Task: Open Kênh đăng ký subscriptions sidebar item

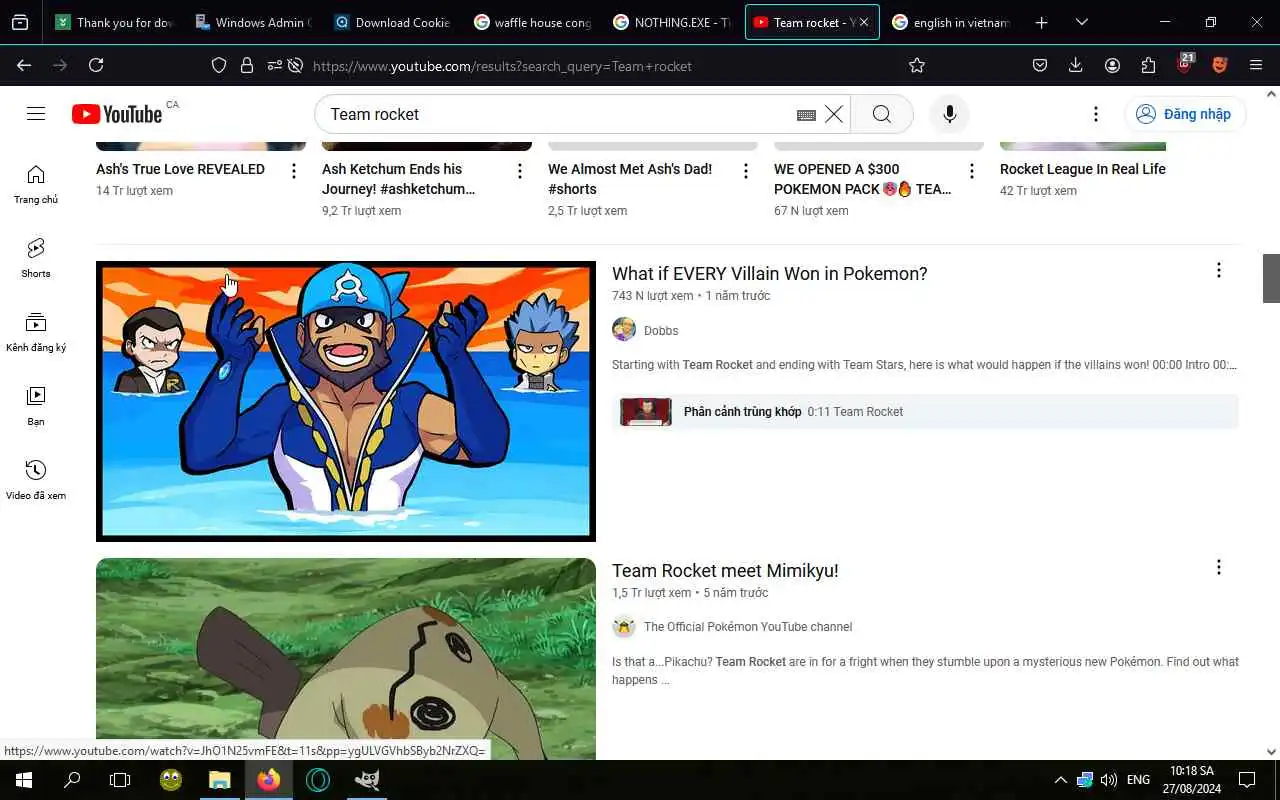Action: (36, 333)
